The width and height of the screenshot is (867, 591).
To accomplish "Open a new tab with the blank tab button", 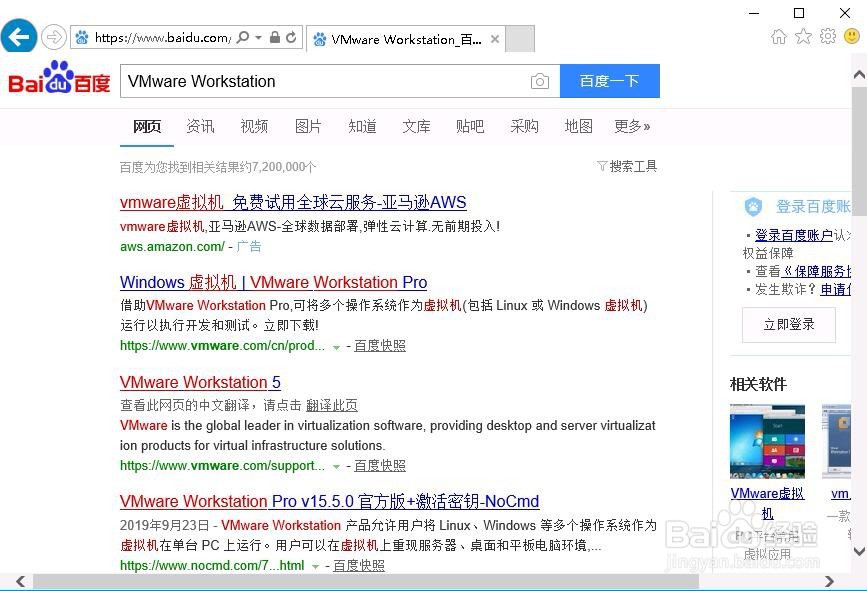I will (x=520, y=38).
